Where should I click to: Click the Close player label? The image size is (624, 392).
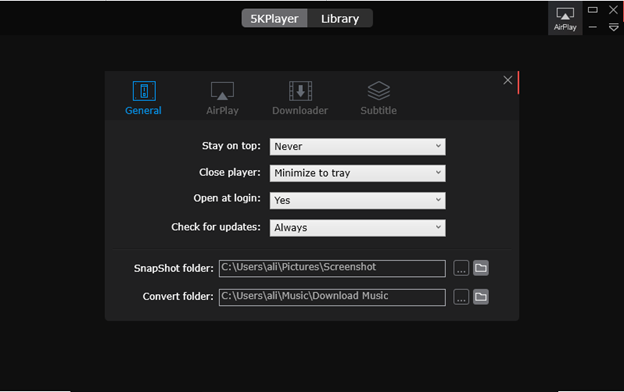[x=230, y=172]
